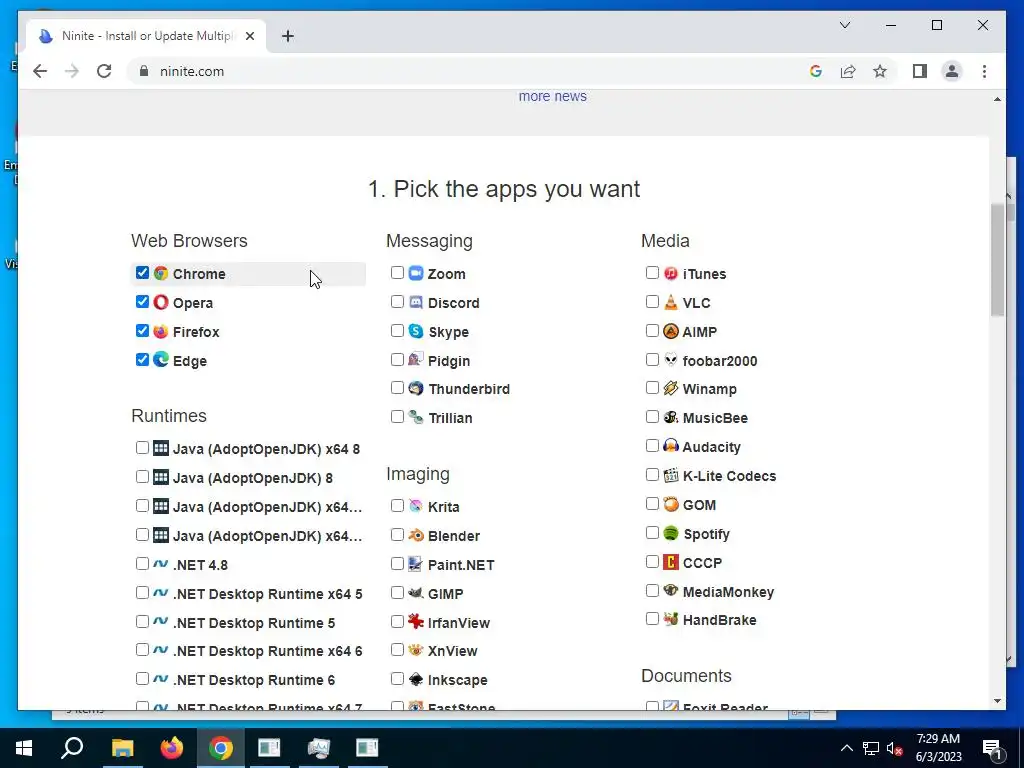1024x768 pixels.
Task: Open taskbar search magnifier
Action: click(72, 748)
